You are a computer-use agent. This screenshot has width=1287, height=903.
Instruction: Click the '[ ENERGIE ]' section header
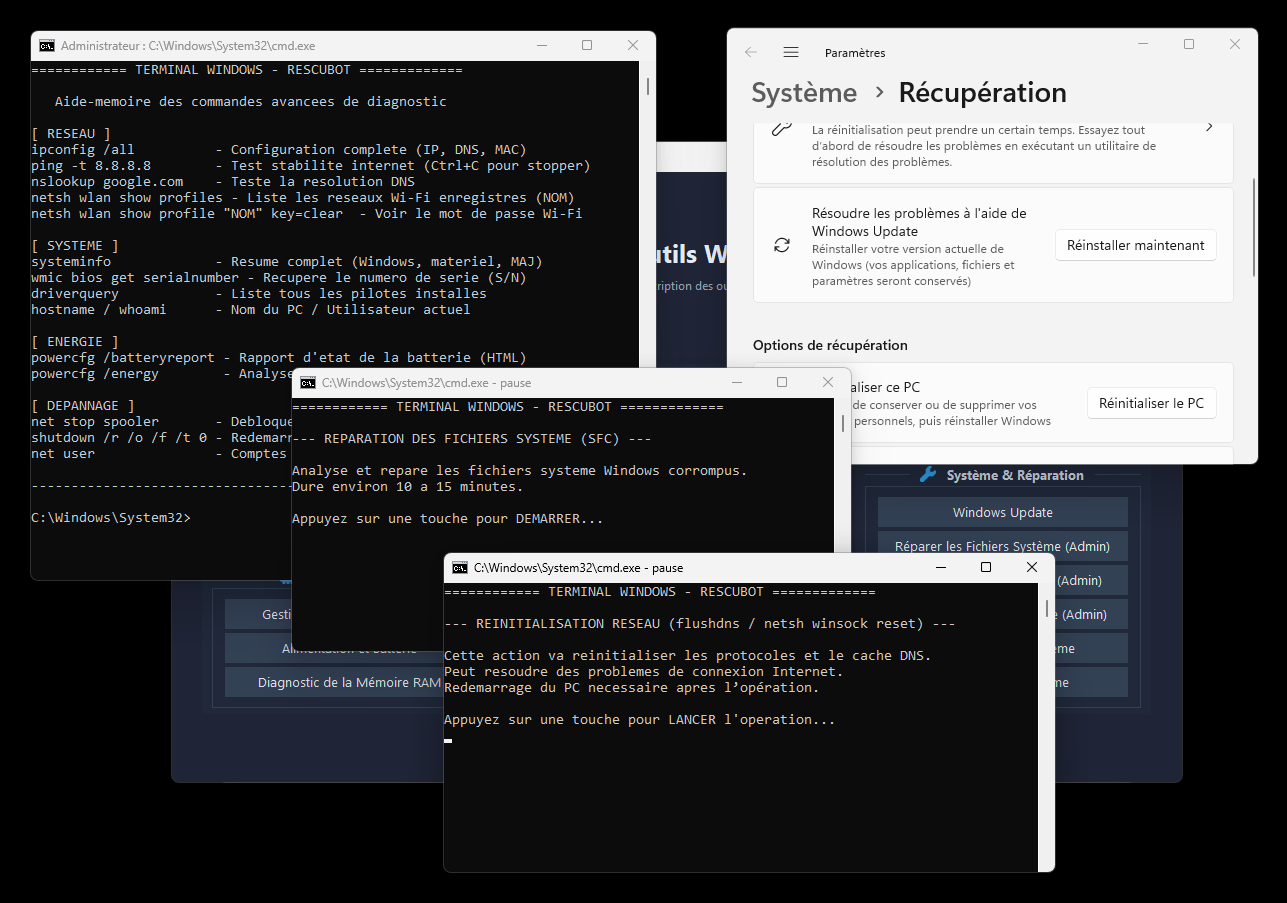(x=75, y=342)
